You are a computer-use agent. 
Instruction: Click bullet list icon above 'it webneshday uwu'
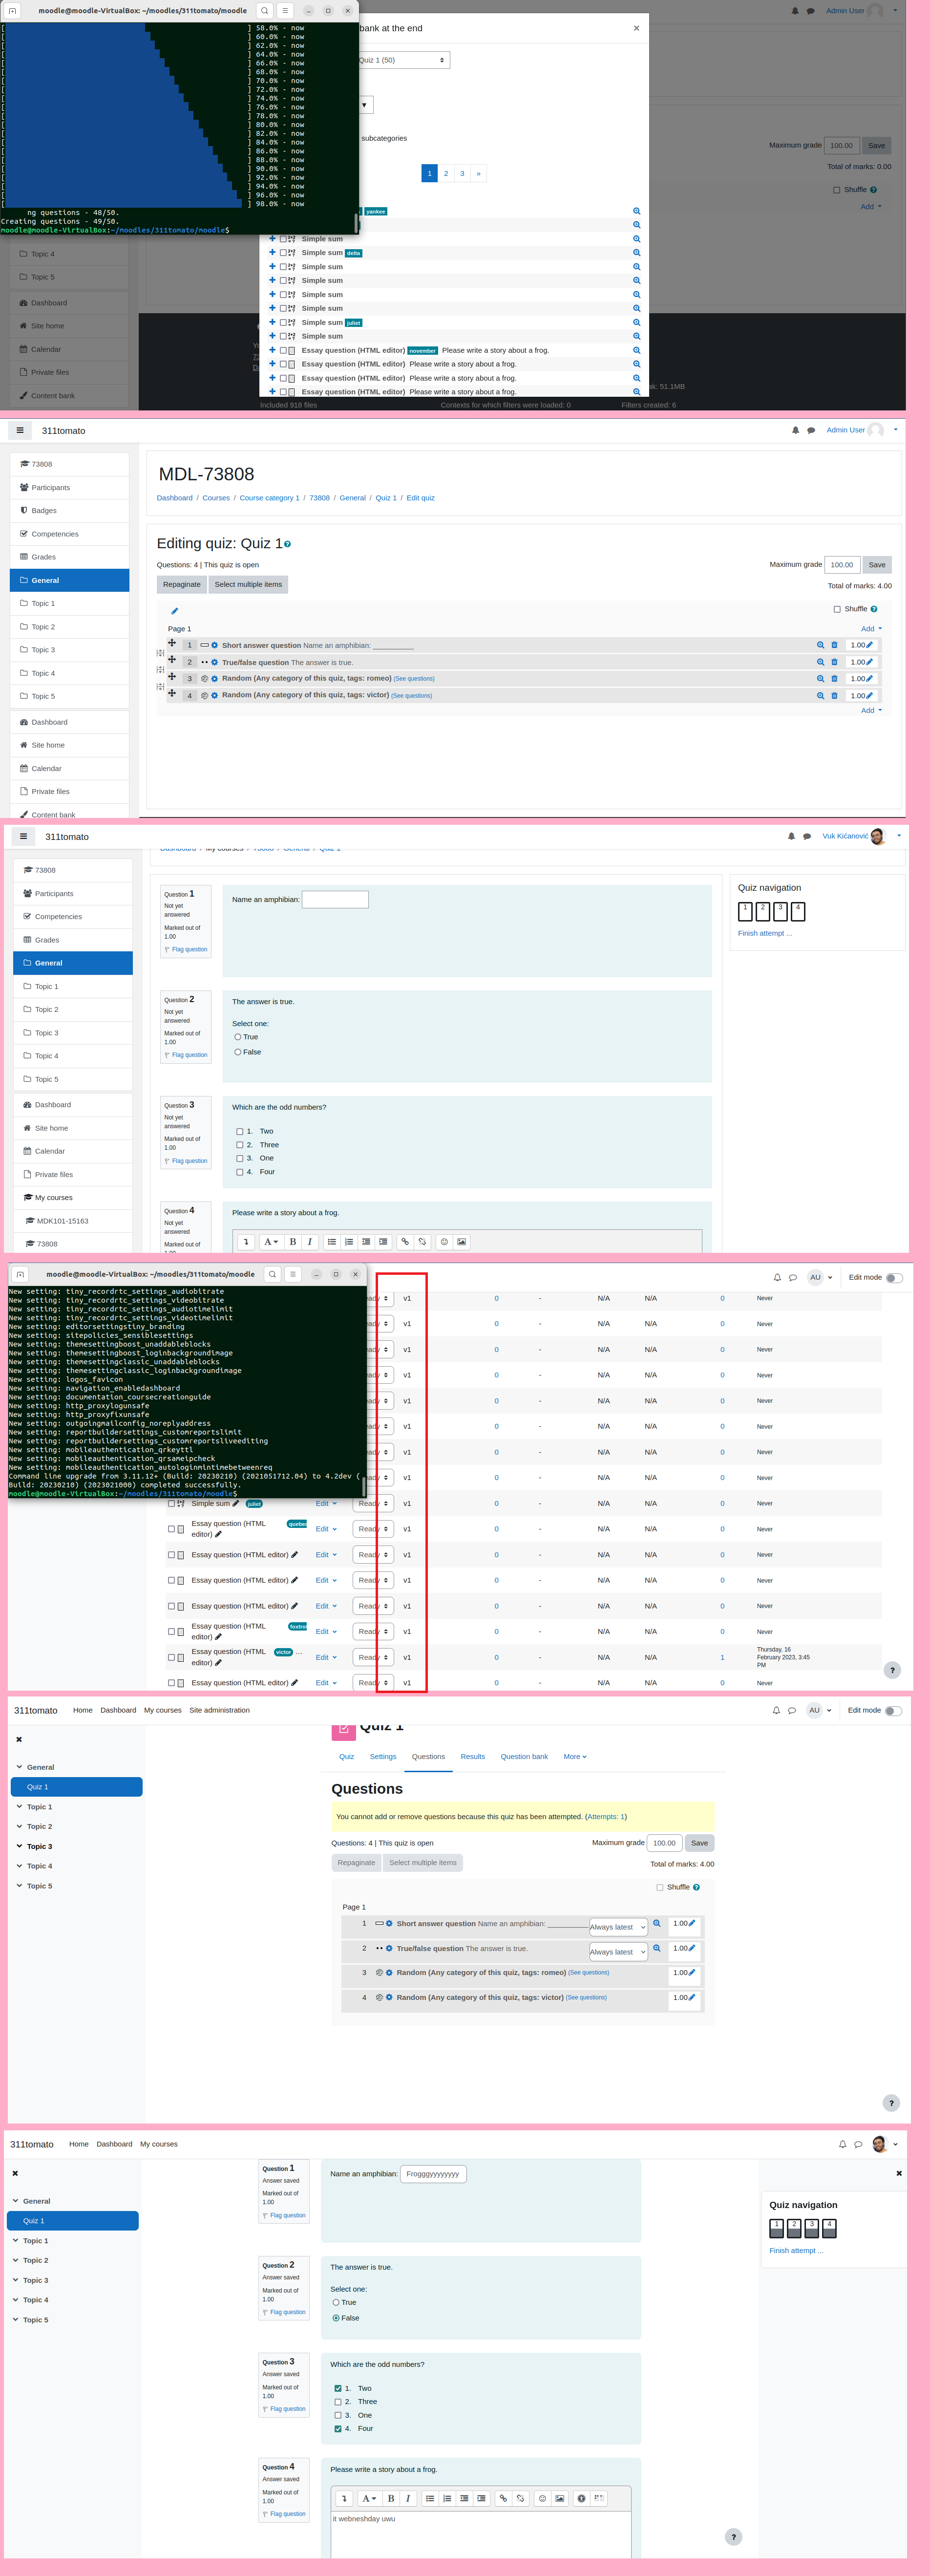[430, 2498]
